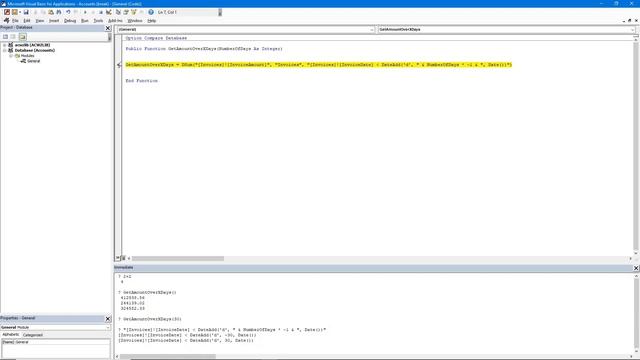Click the Redo toolbar icon
Viewport: 640px width, 360px height.
tap(76, 12)
